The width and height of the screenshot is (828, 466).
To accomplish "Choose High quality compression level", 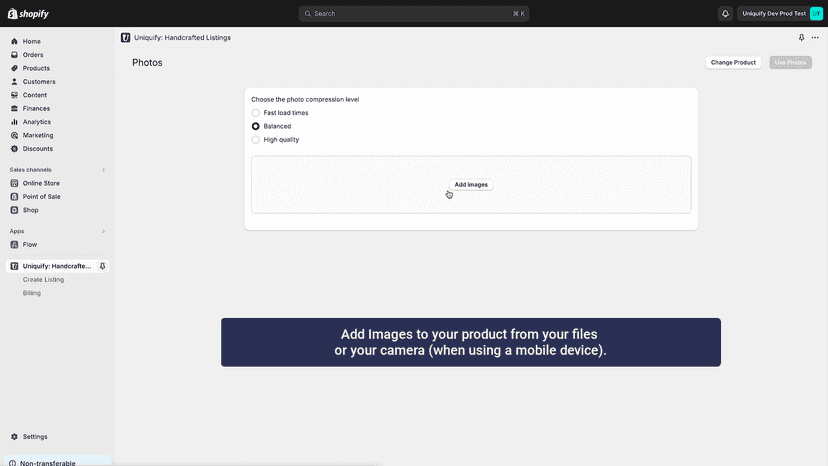I will [x=256, y=140].
